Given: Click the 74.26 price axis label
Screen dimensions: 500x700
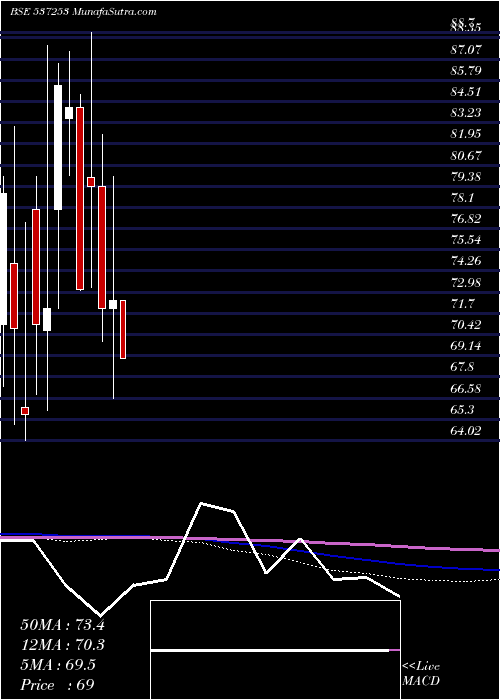Looking at the screenshot, I should pyautogui.click(x=466, y=261).
